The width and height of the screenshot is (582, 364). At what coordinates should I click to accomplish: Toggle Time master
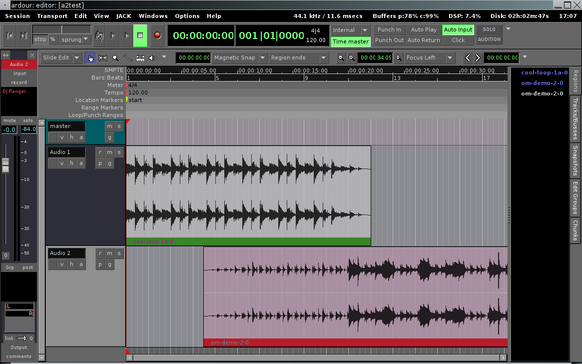point(350,42)
